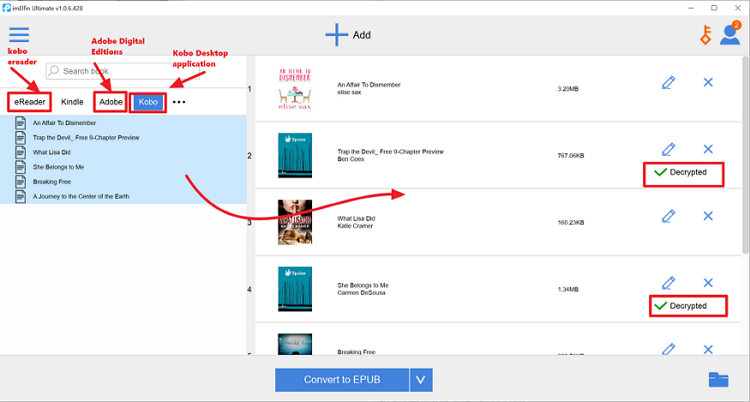Select Trap the Devil_ Free 9-Chapter Preview in sidebar
This screenshot has width=750, height=402.
[86, 138]
